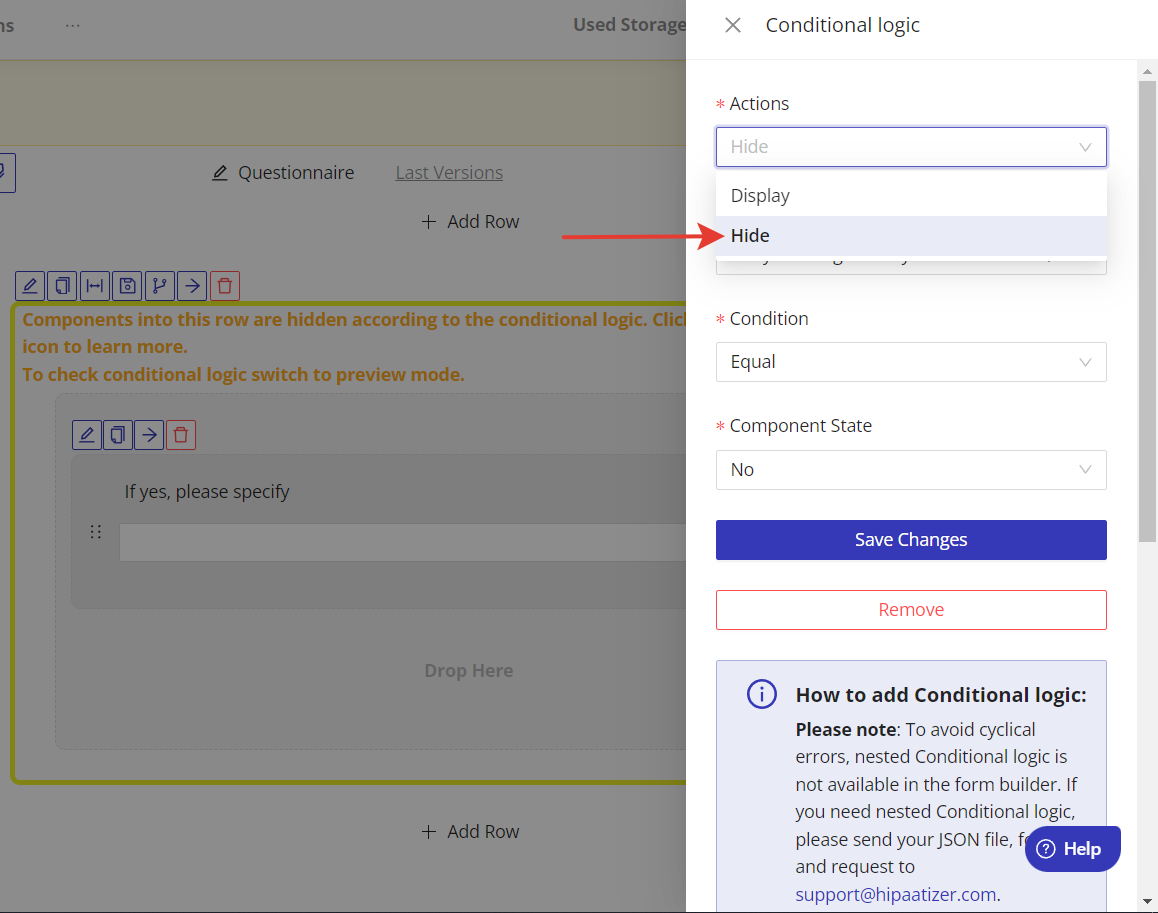Grab the drag handle beside the text field
This screenshot has height=913, width=1158.
(x=96, y=532)
